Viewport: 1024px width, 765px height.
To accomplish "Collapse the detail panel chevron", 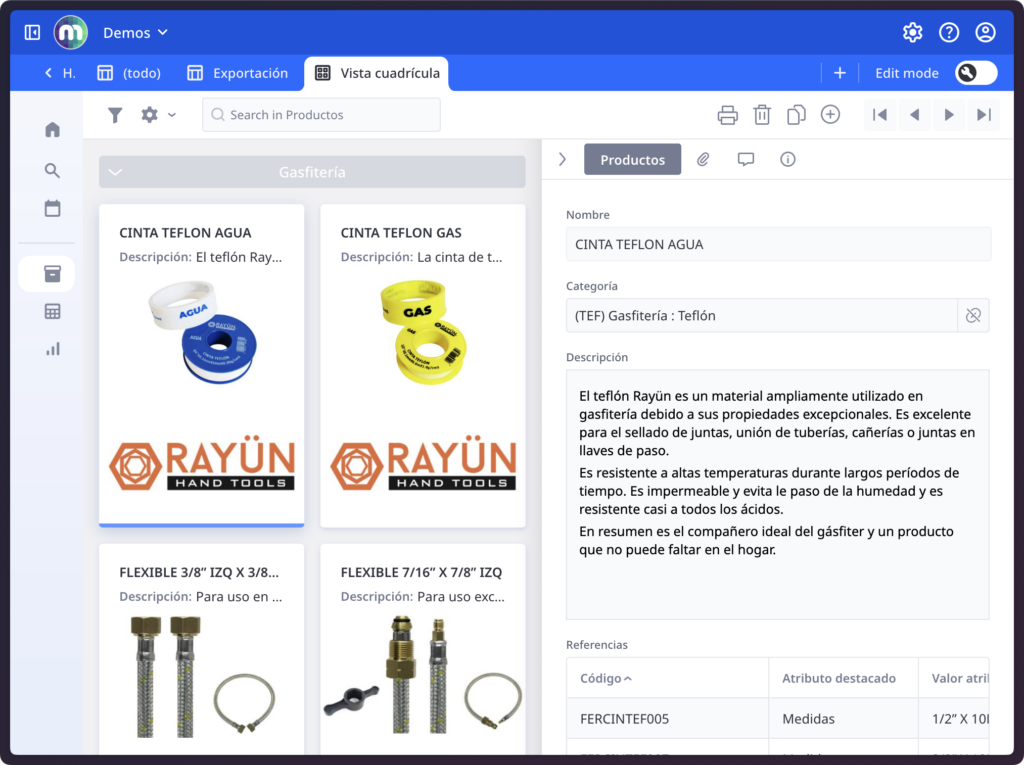I will click(562, 159).
